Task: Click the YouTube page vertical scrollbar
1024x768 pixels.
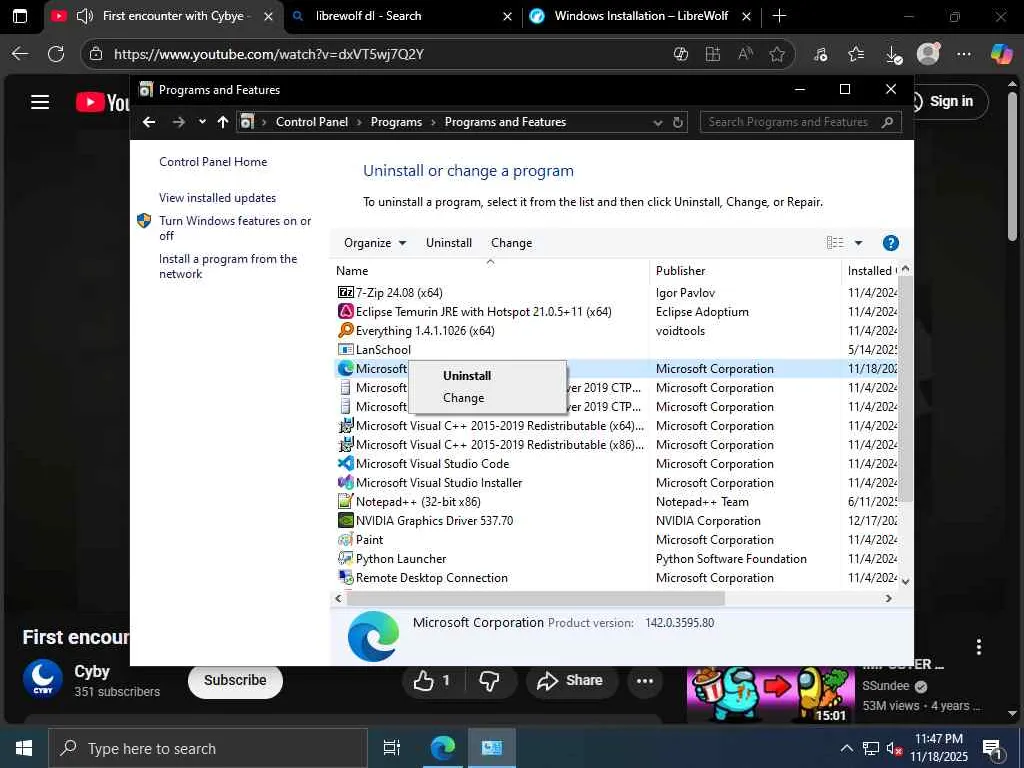Action: click(1012, 166)
